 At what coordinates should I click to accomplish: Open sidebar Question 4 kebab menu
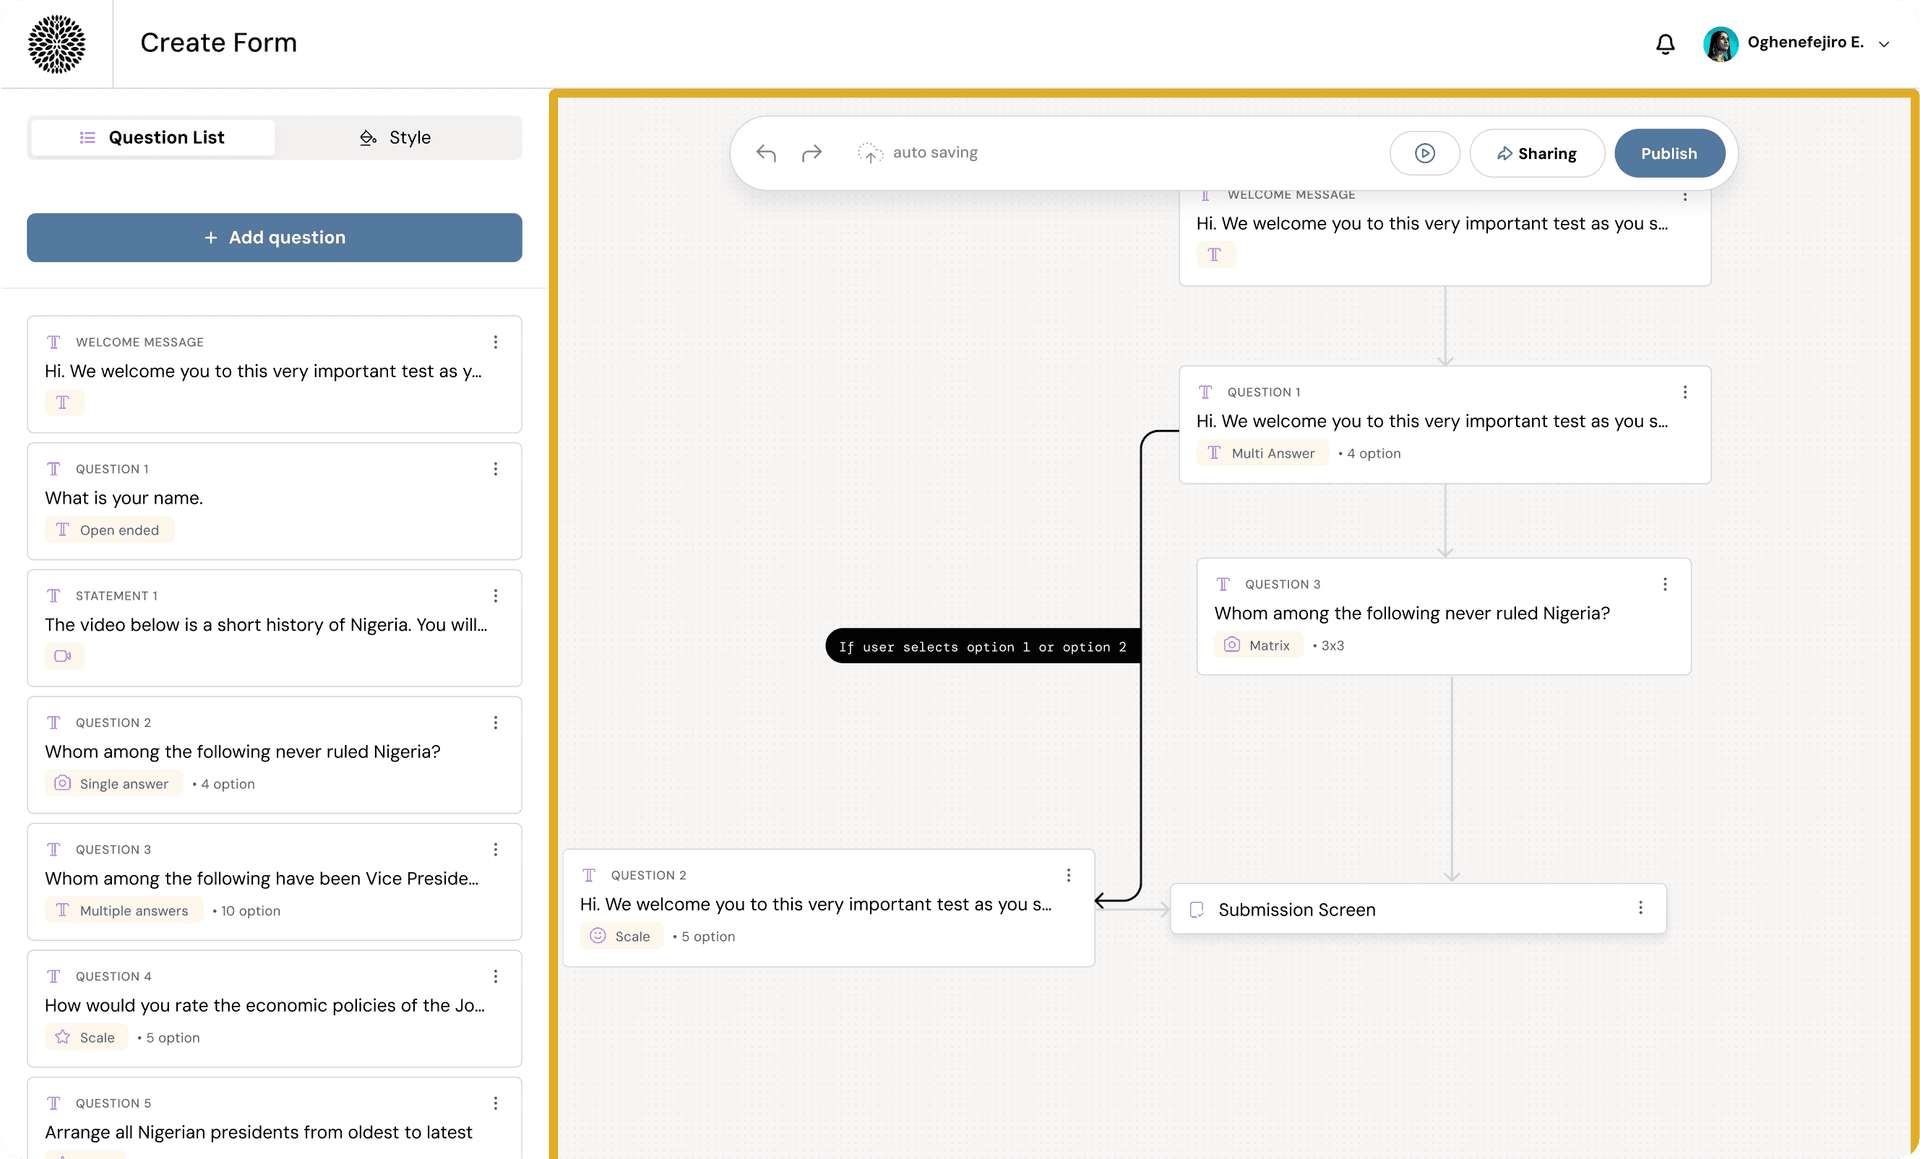point(495,977)
